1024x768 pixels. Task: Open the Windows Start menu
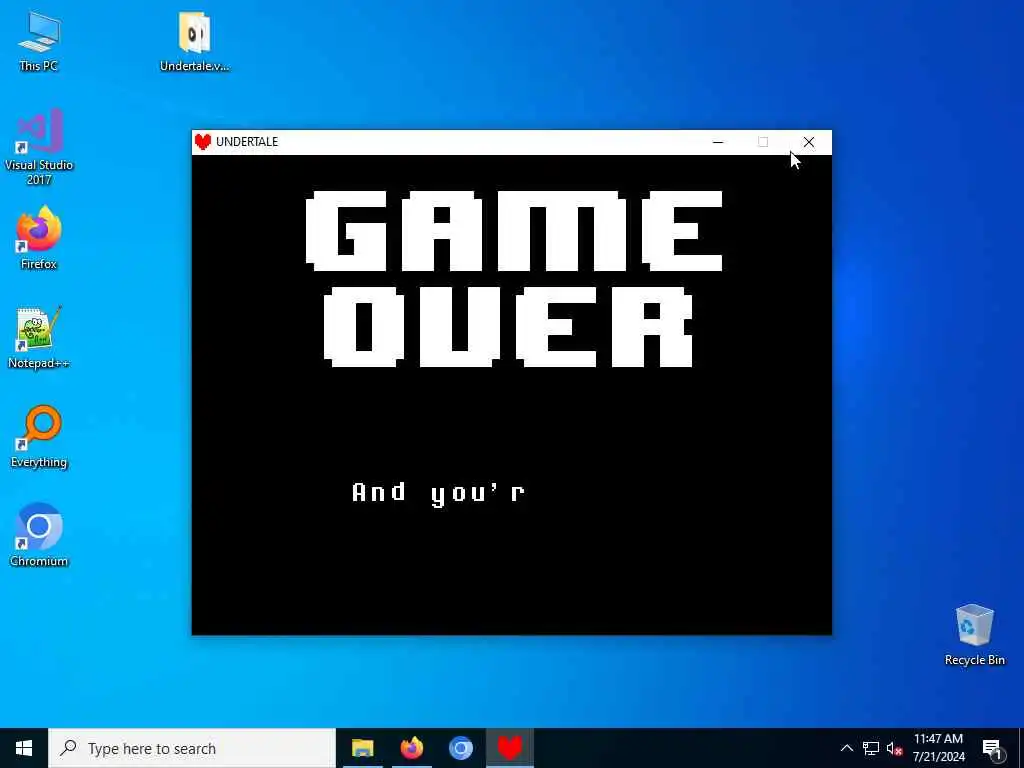(x=24, y=748)
